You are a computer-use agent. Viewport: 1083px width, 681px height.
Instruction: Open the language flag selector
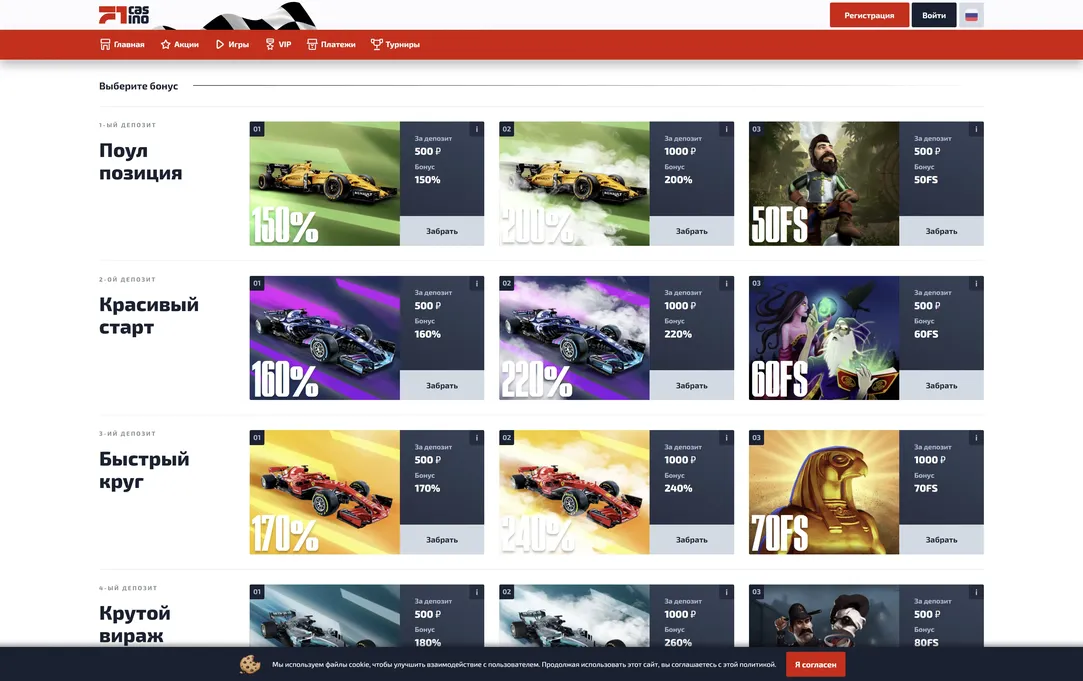(x=970, y=15)
